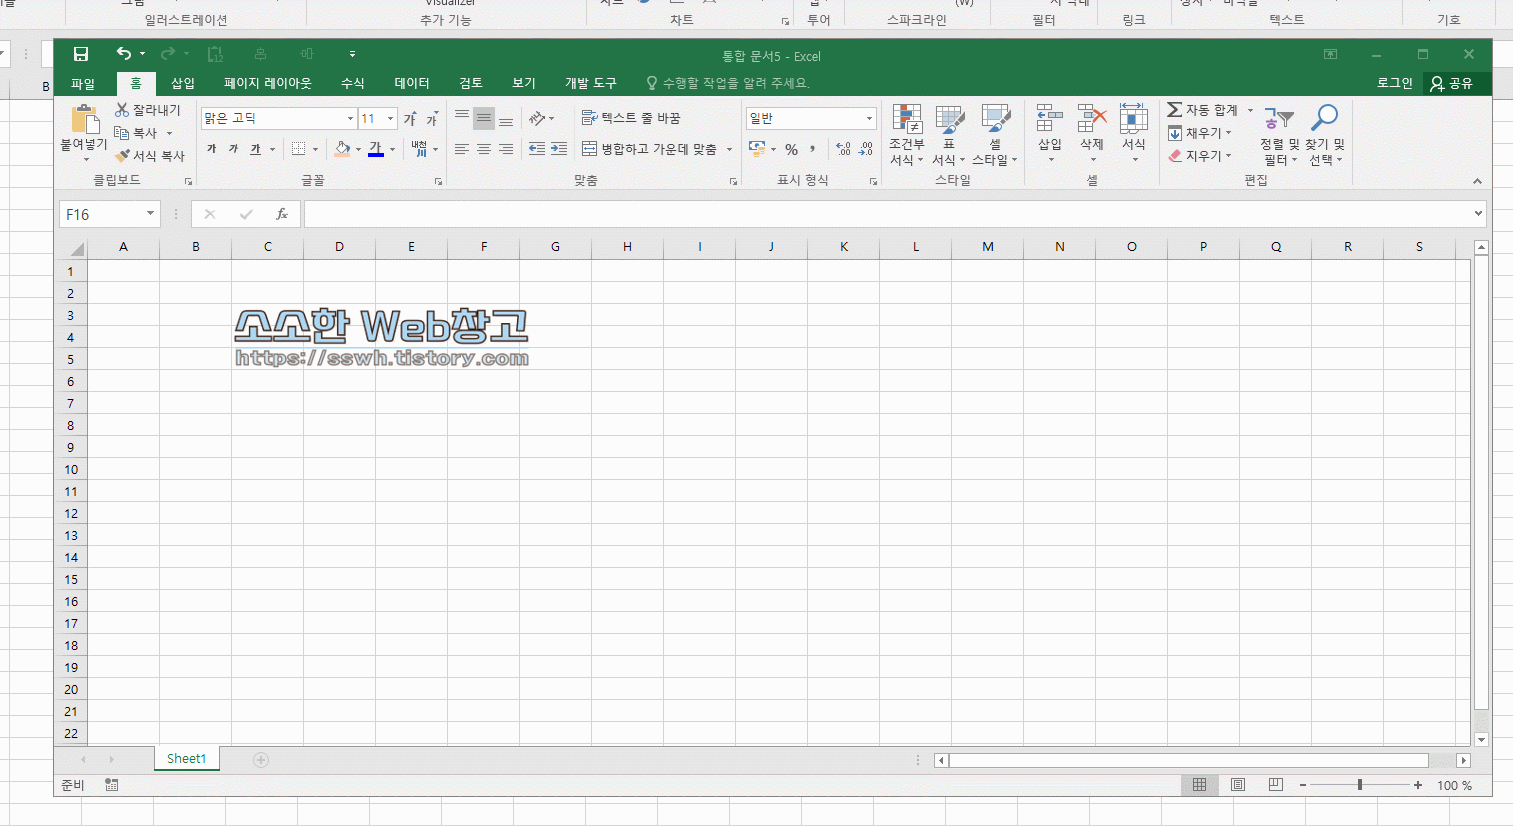Toggle align text left
1513x826 pixels.
(462, 149)
